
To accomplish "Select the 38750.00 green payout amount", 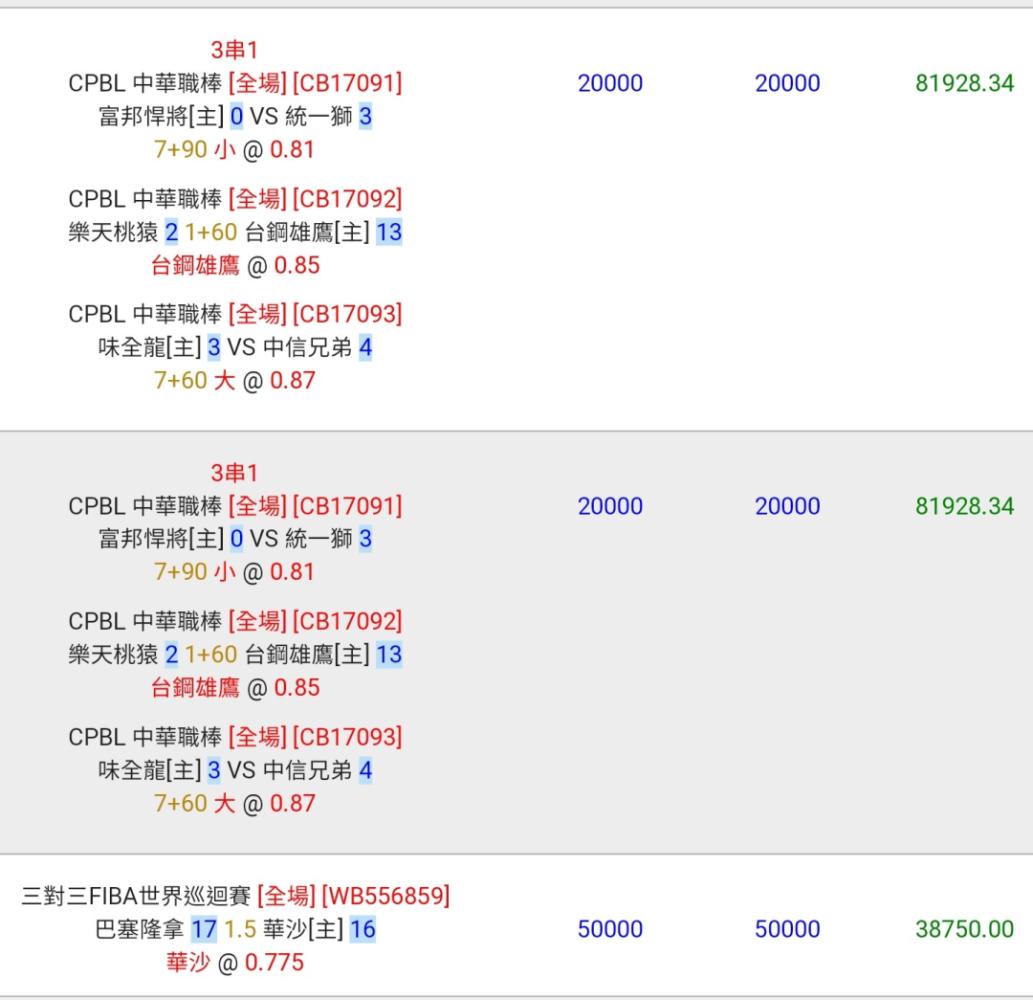I will [964, 929].
